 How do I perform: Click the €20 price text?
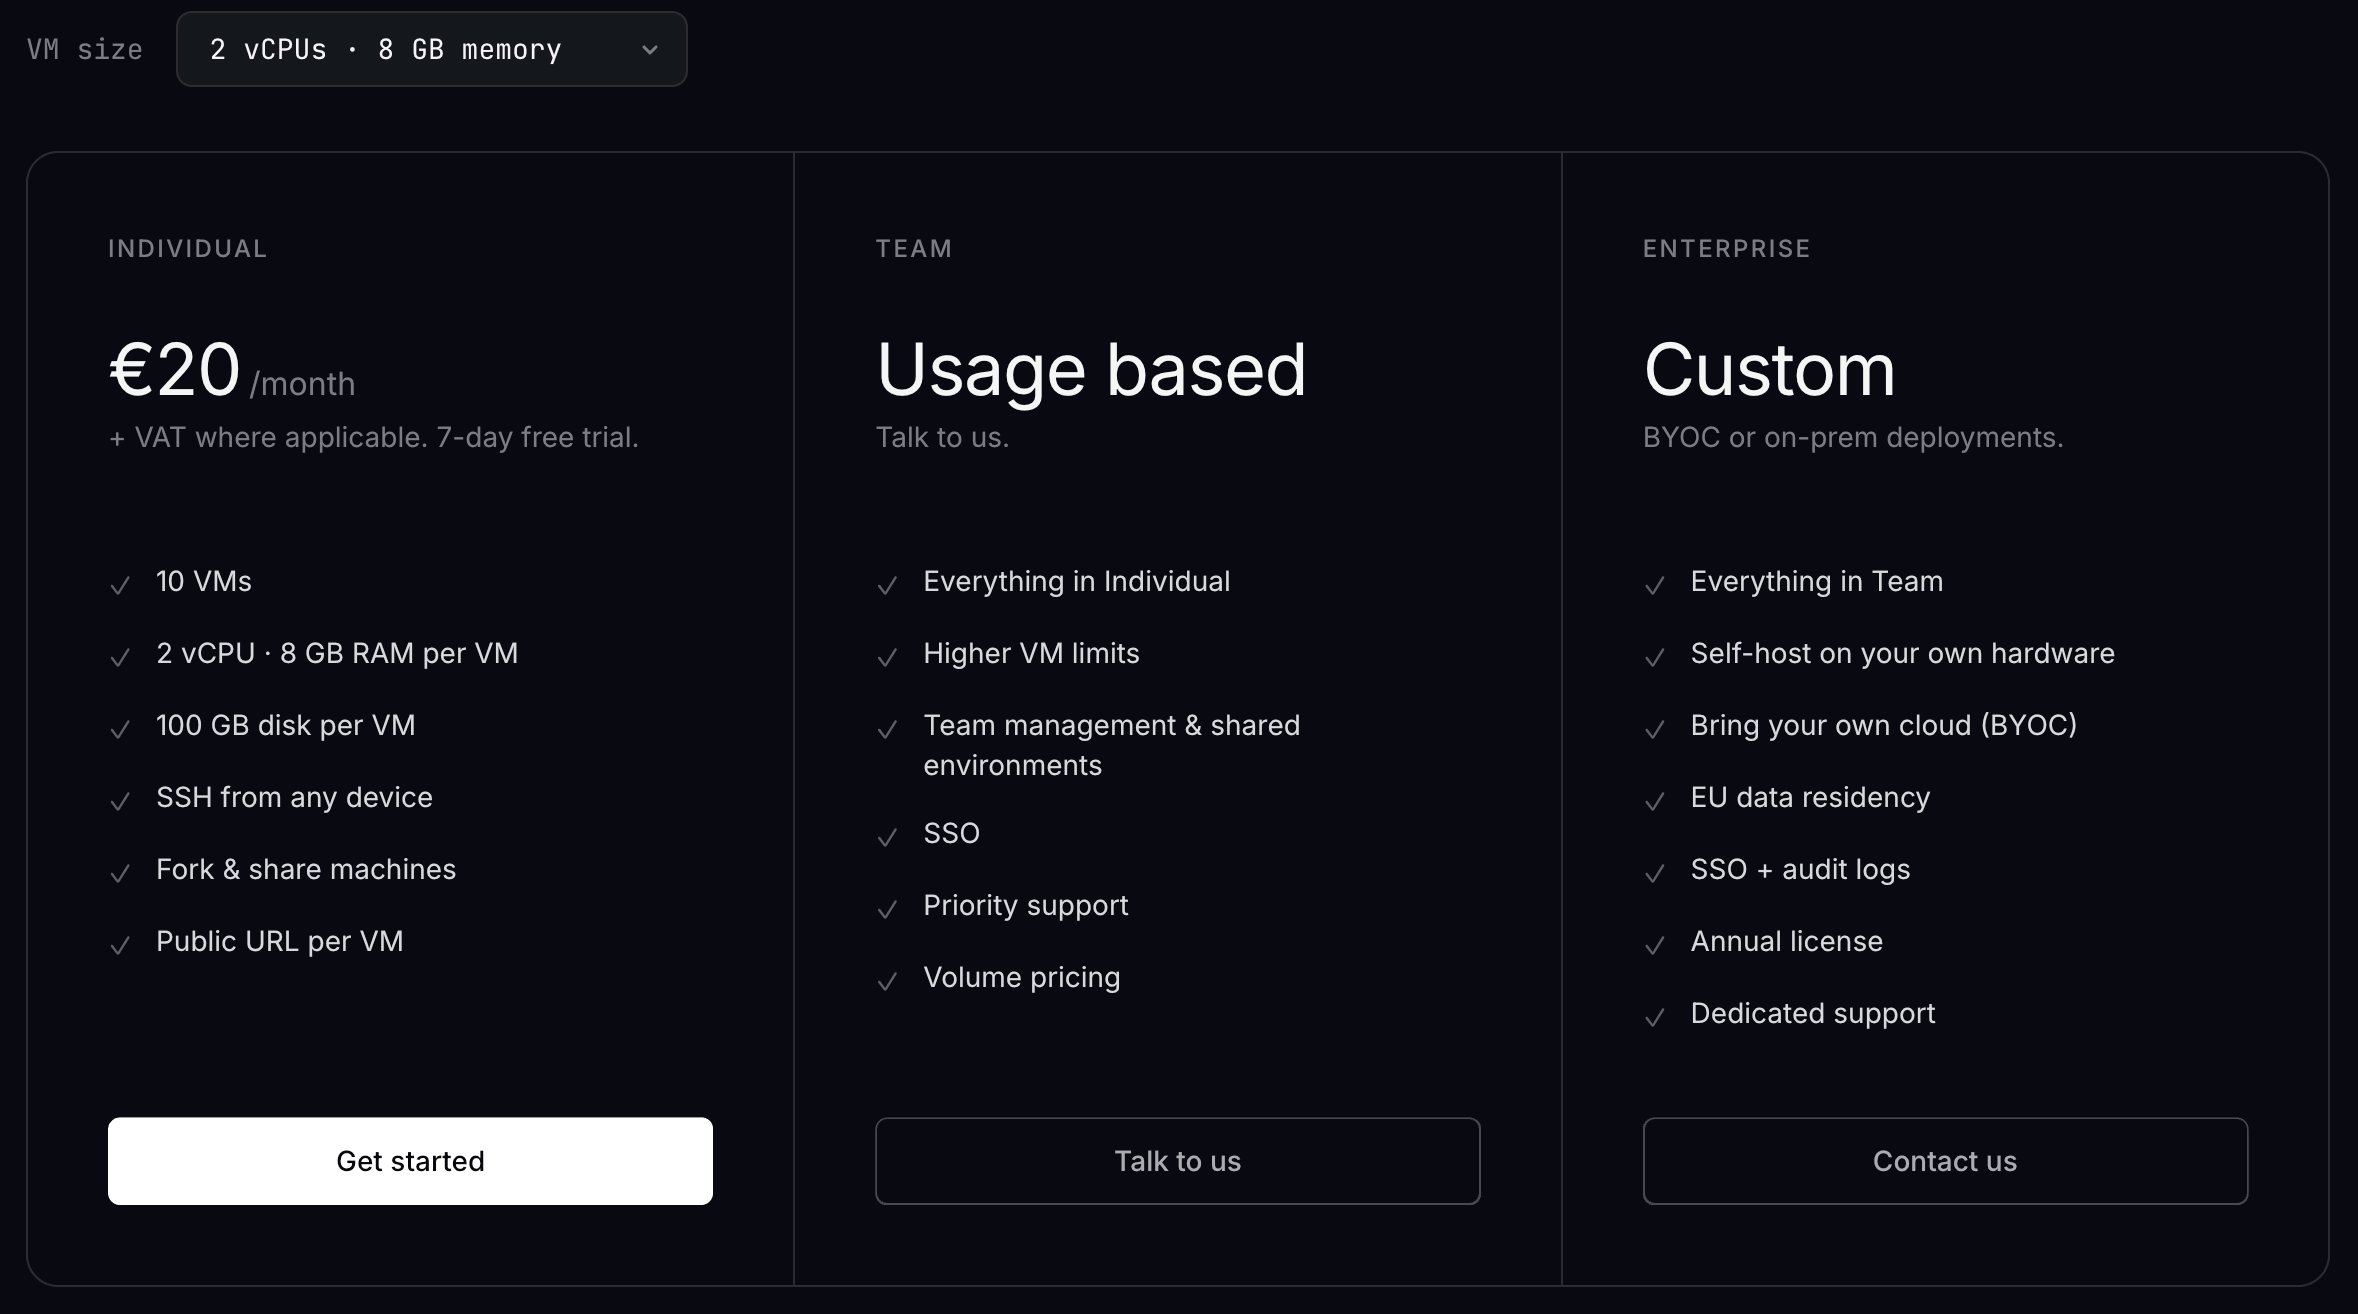[174, 369]
